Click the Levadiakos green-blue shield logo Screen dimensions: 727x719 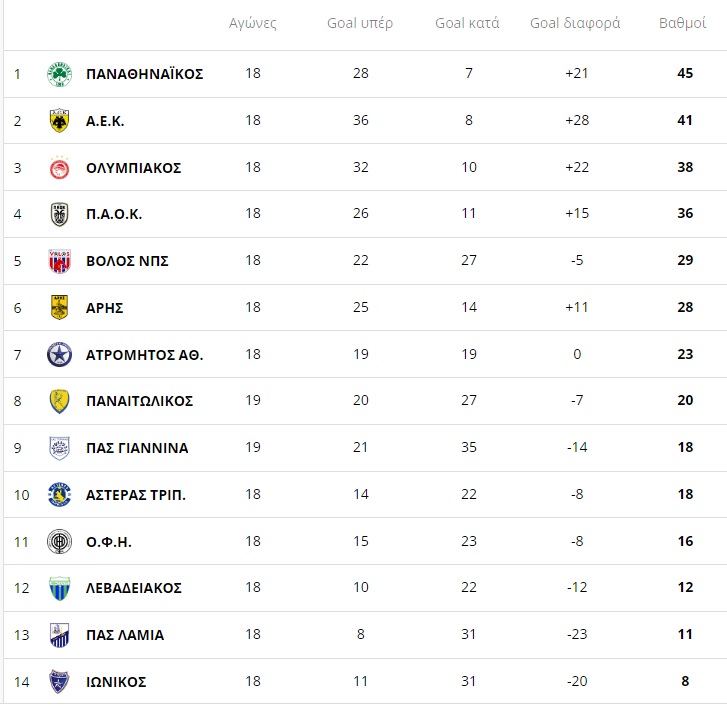(x=59, y=588)
